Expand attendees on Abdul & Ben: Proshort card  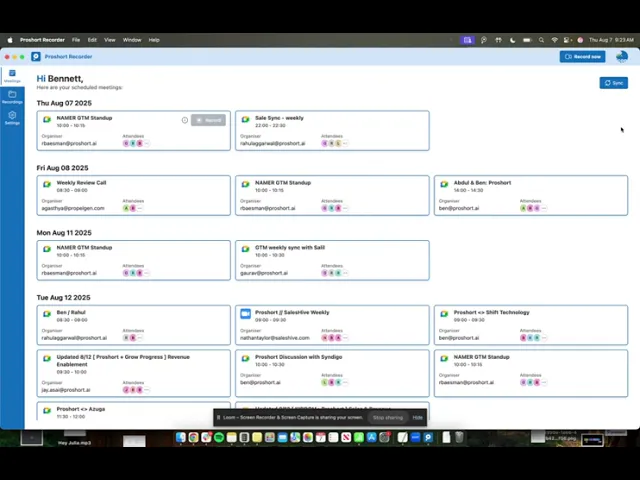coord(544,208)
